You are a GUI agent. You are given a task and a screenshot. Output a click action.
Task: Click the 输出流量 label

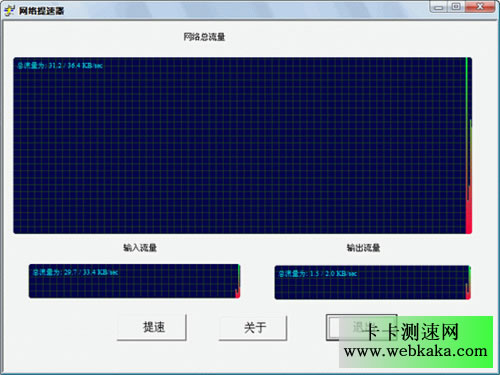point(363,248)
